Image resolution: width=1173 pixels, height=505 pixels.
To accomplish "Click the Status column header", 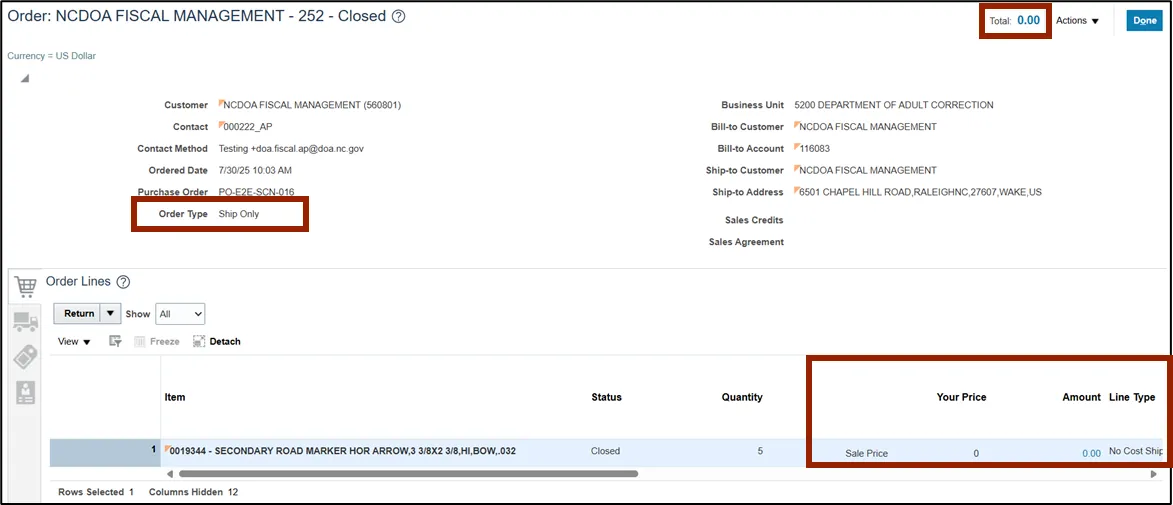I will [x=606, y=397].
